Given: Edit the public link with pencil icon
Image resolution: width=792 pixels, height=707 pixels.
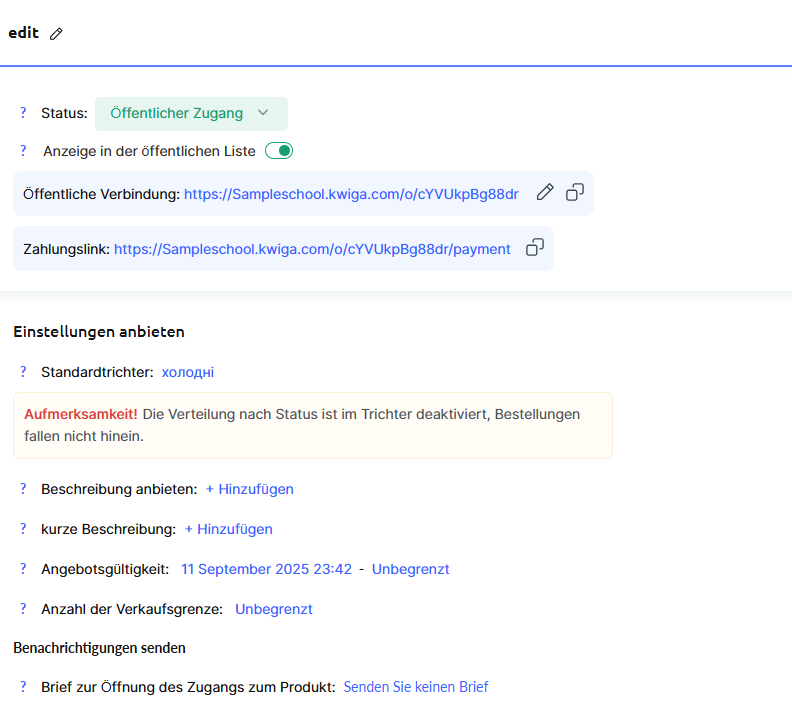Looking at the screenshot, I should coord(545,193).
